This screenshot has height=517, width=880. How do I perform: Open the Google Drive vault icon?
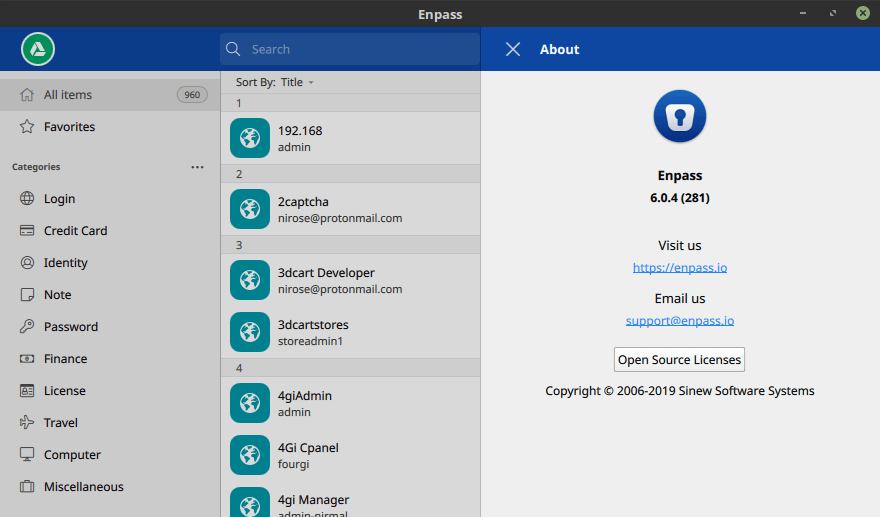38,49
